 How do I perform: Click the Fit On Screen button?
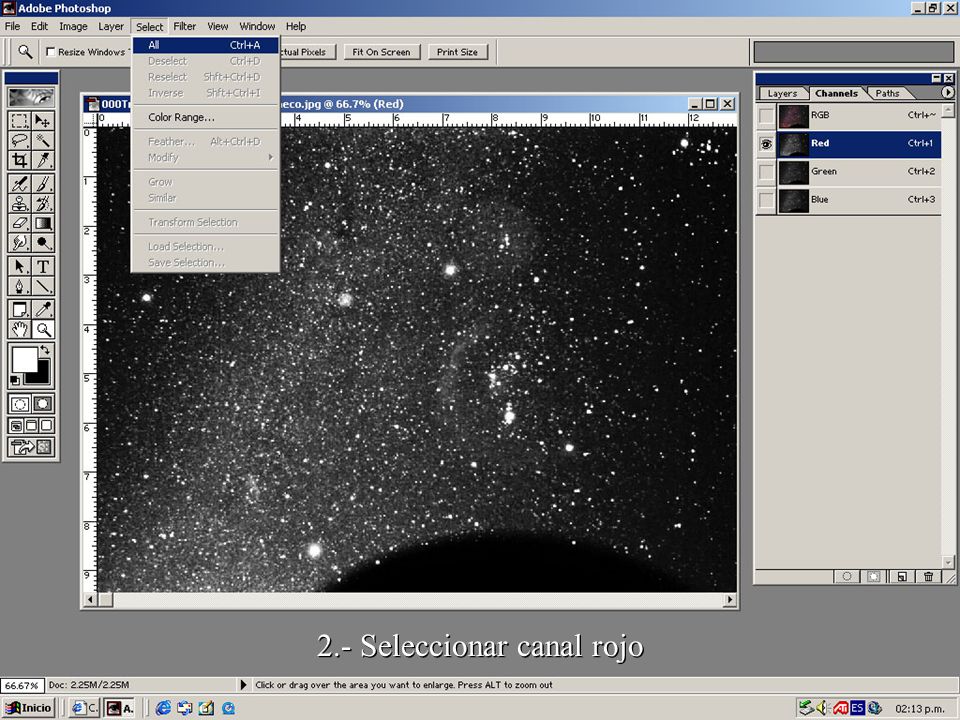(381, 52)
